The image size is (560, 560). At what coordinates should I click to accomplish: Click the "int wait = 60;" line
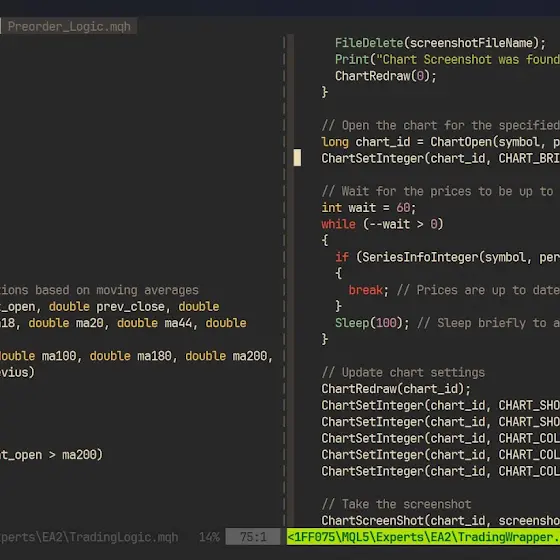(x=369, y=208)
